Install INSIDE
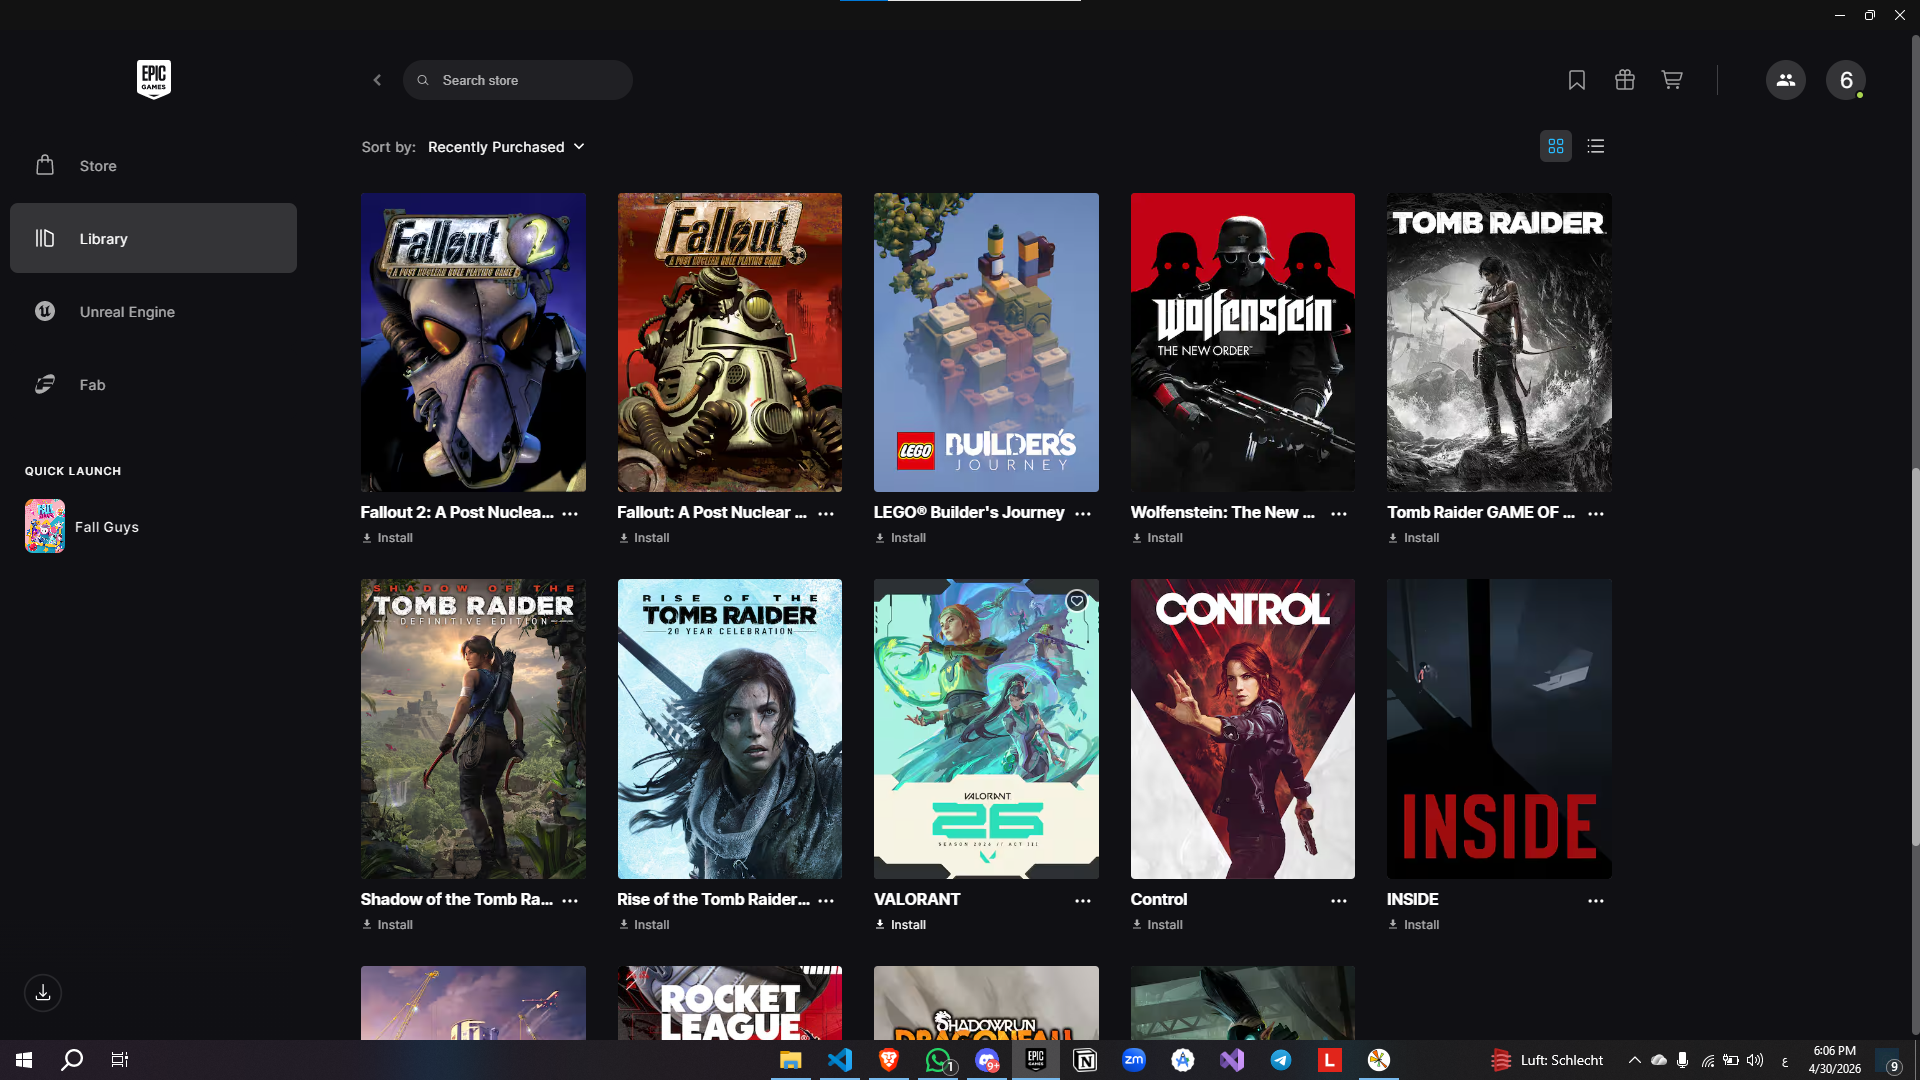 tap(1413, 925)
